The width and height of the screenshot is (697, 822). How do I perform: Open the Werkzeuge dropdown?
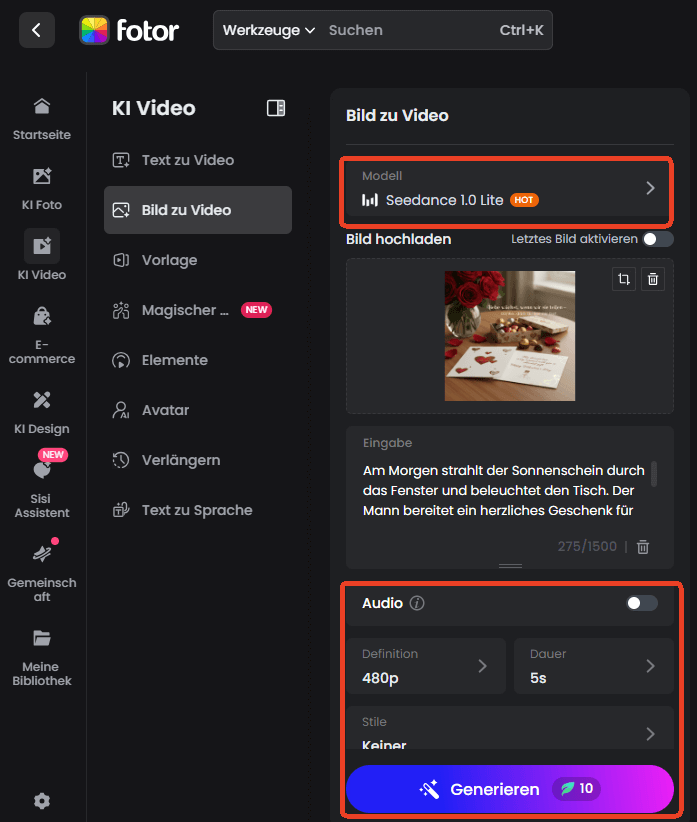click(x=268, y=30)
